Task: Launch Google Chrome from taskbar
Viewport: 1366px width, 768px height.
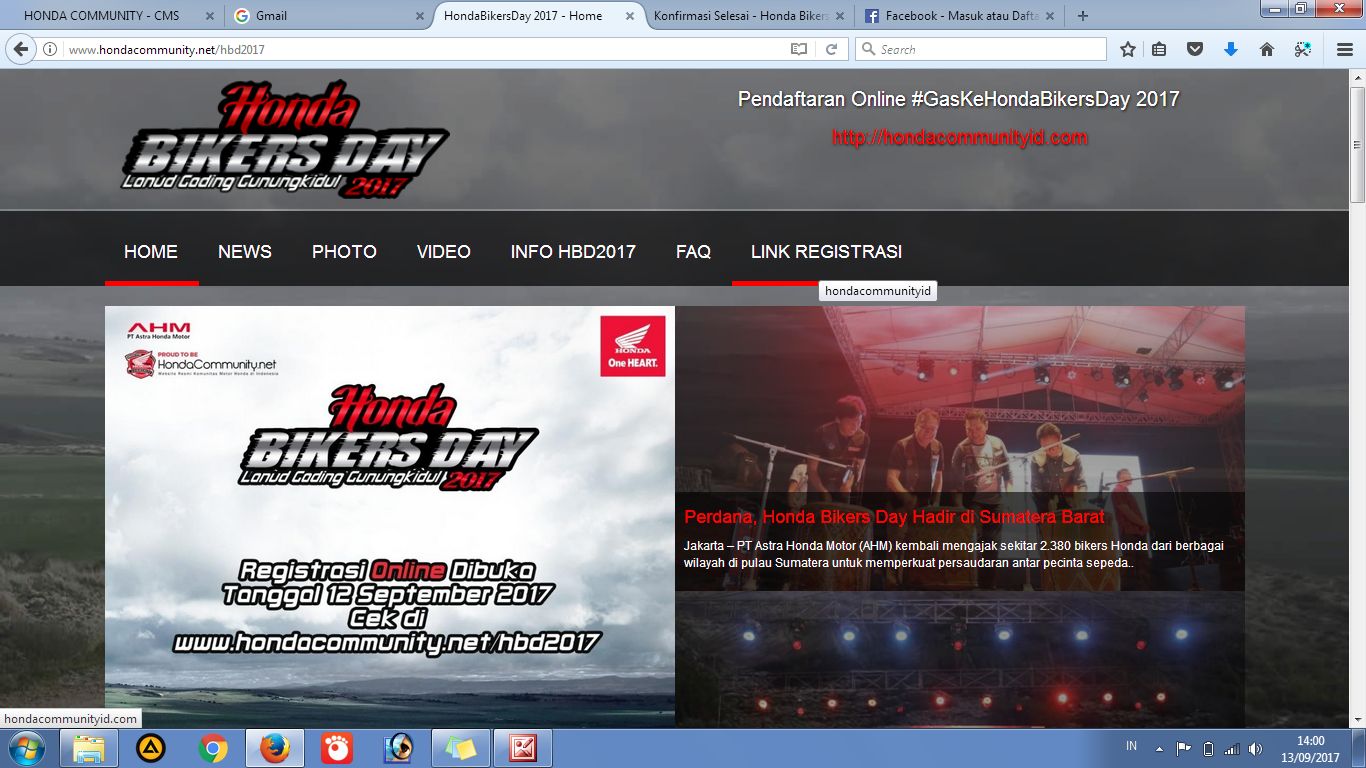Action: pyautogui.click(x=213, y=748)
